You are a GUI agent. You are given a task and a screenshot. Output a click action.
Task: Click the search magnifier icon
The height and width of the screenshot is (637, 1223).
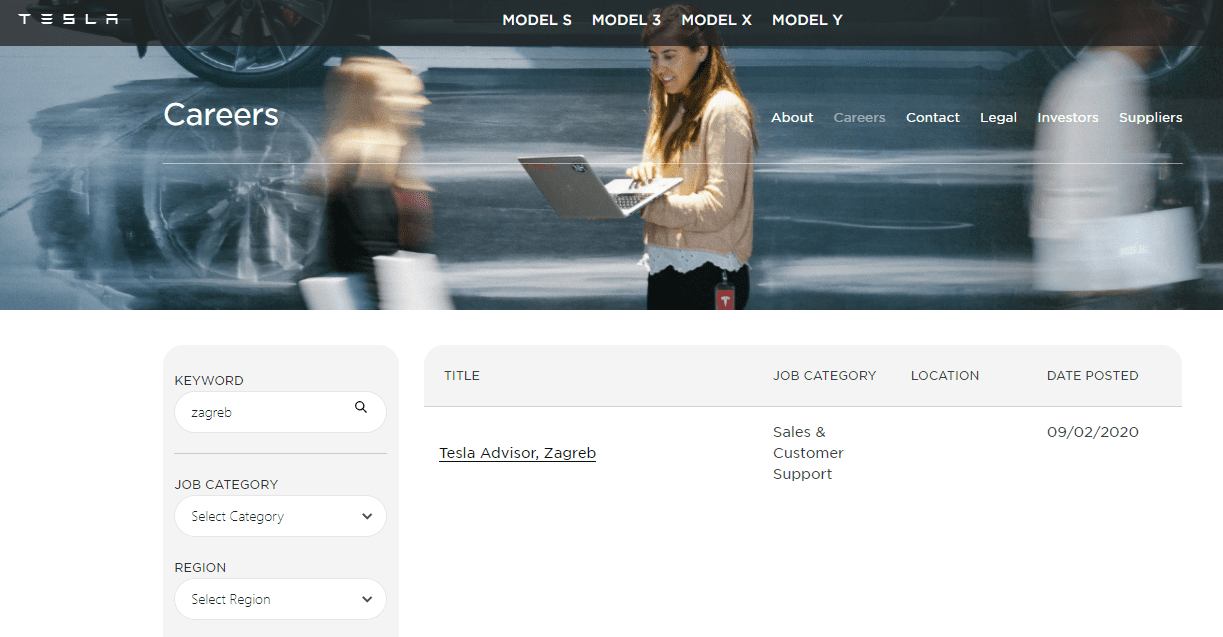coord(361,407)
